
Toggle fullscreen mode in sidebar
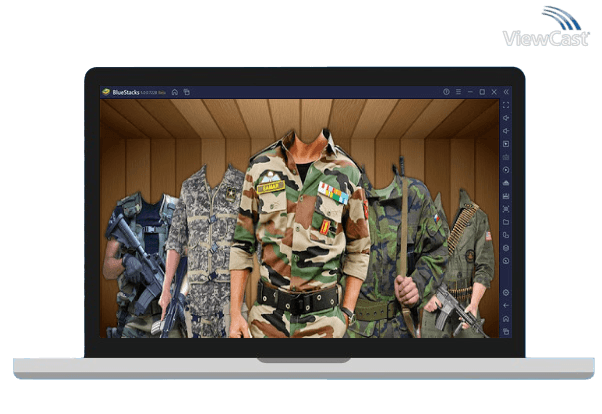point(506,105)
